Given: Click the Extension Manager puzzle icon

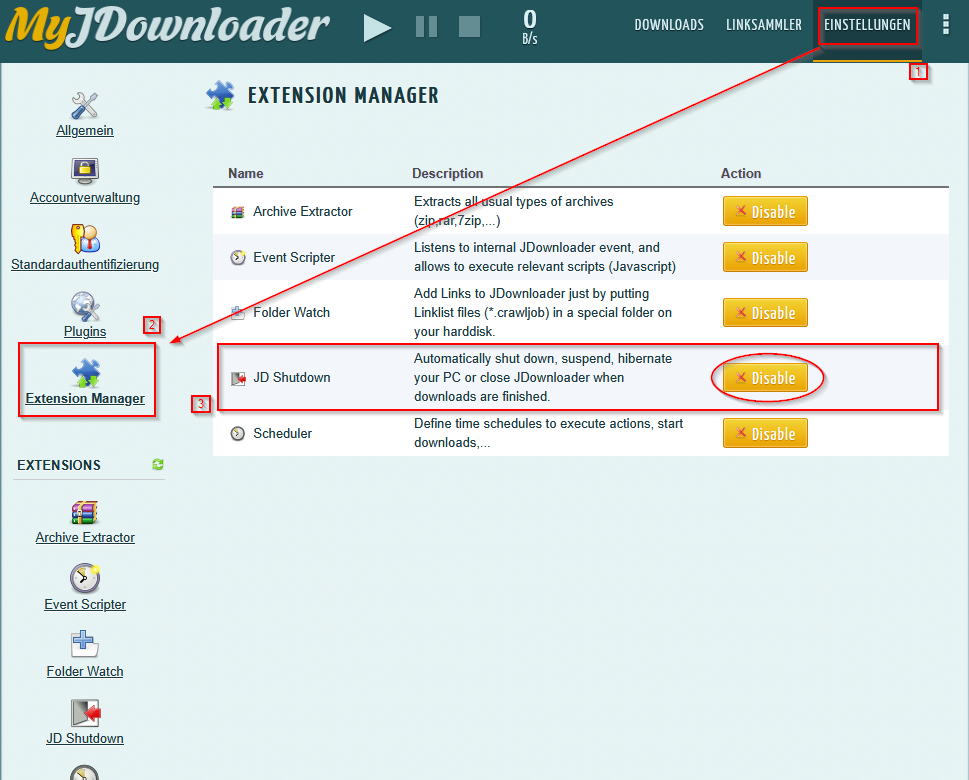Looking at the screenshot, I should pyautogui.click(x=85, y=372).
